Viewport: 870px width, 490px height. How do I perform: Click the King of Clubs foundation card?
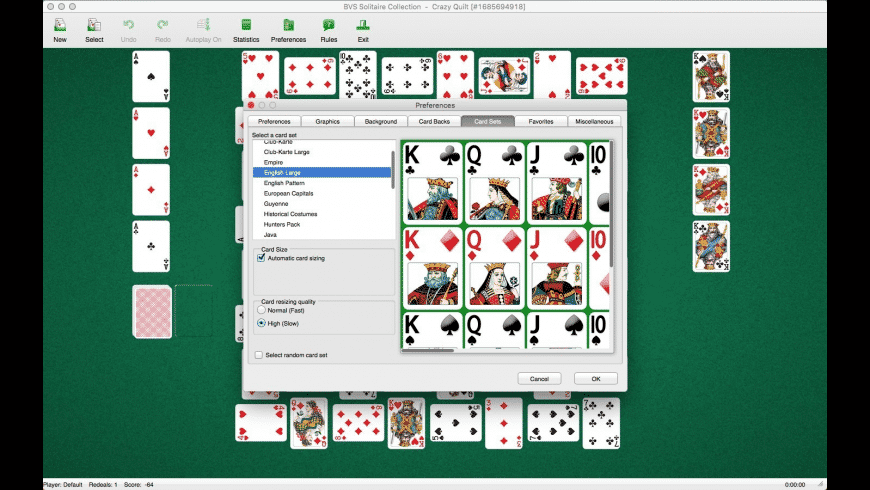(x=711, y=246)
